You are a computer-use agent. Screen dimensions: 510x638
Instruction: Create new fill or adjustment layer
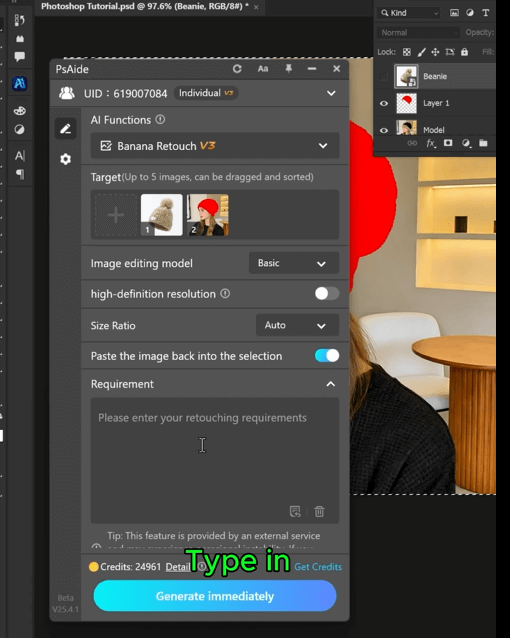pyautogui.click(x=466, y=143)
